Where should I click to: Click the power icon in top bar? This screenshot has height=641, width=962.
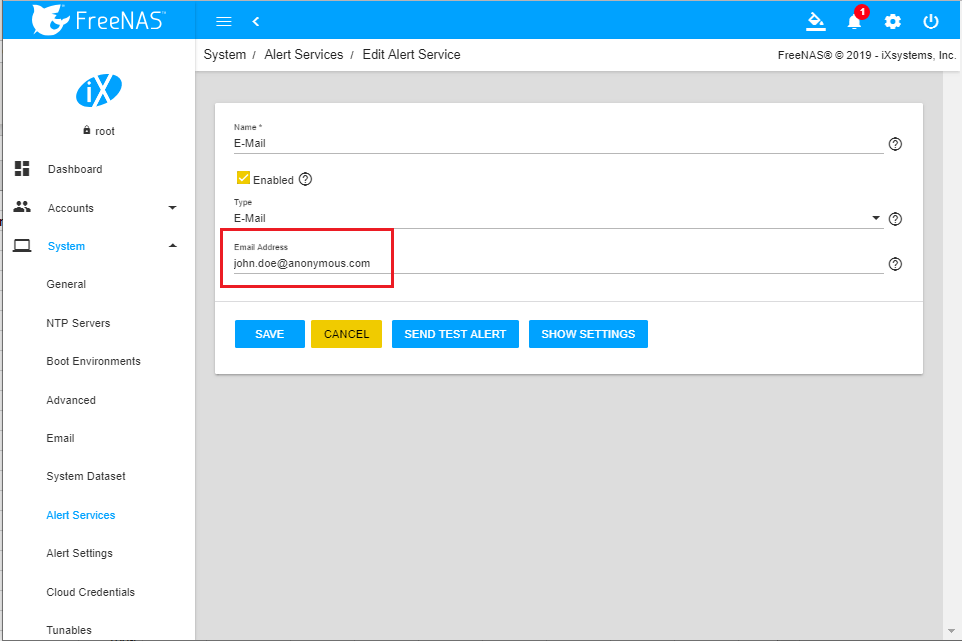930,21
